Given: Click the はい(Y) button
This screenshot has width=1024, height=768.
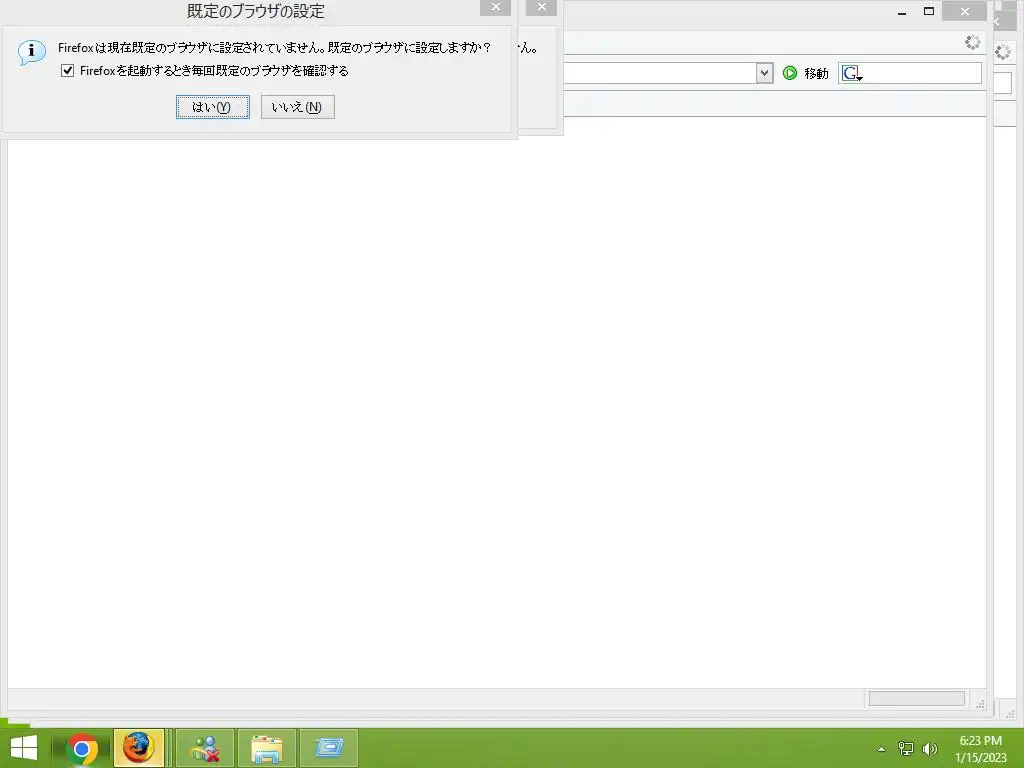Looking at the screenshot, I should (x=212, y=107).
